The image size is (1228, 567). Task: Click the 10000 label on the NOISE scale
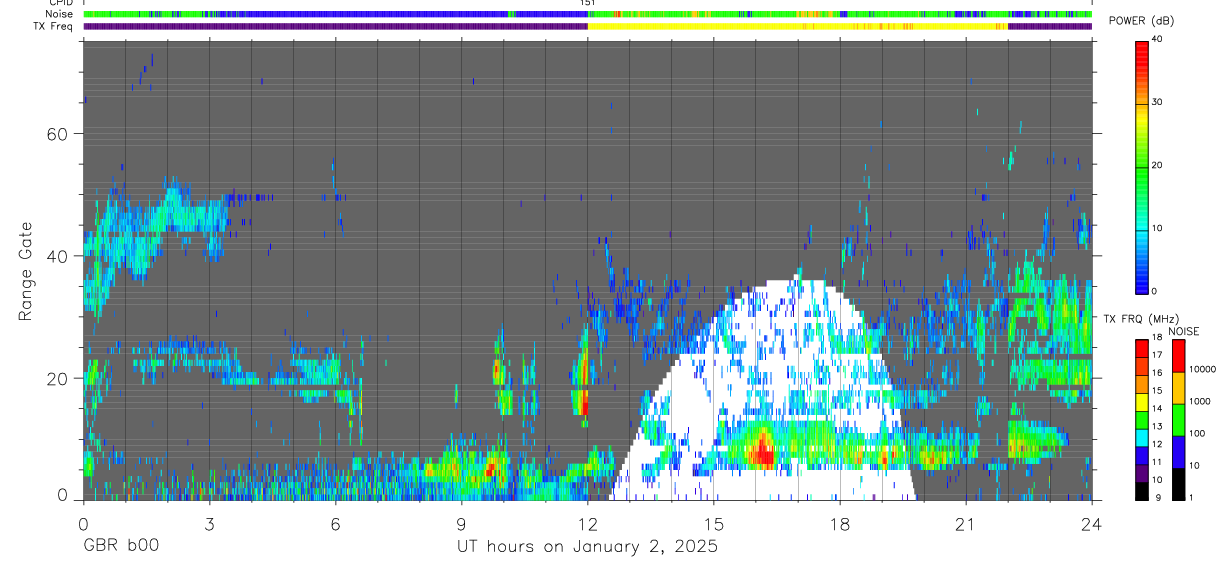[1202, 369]
